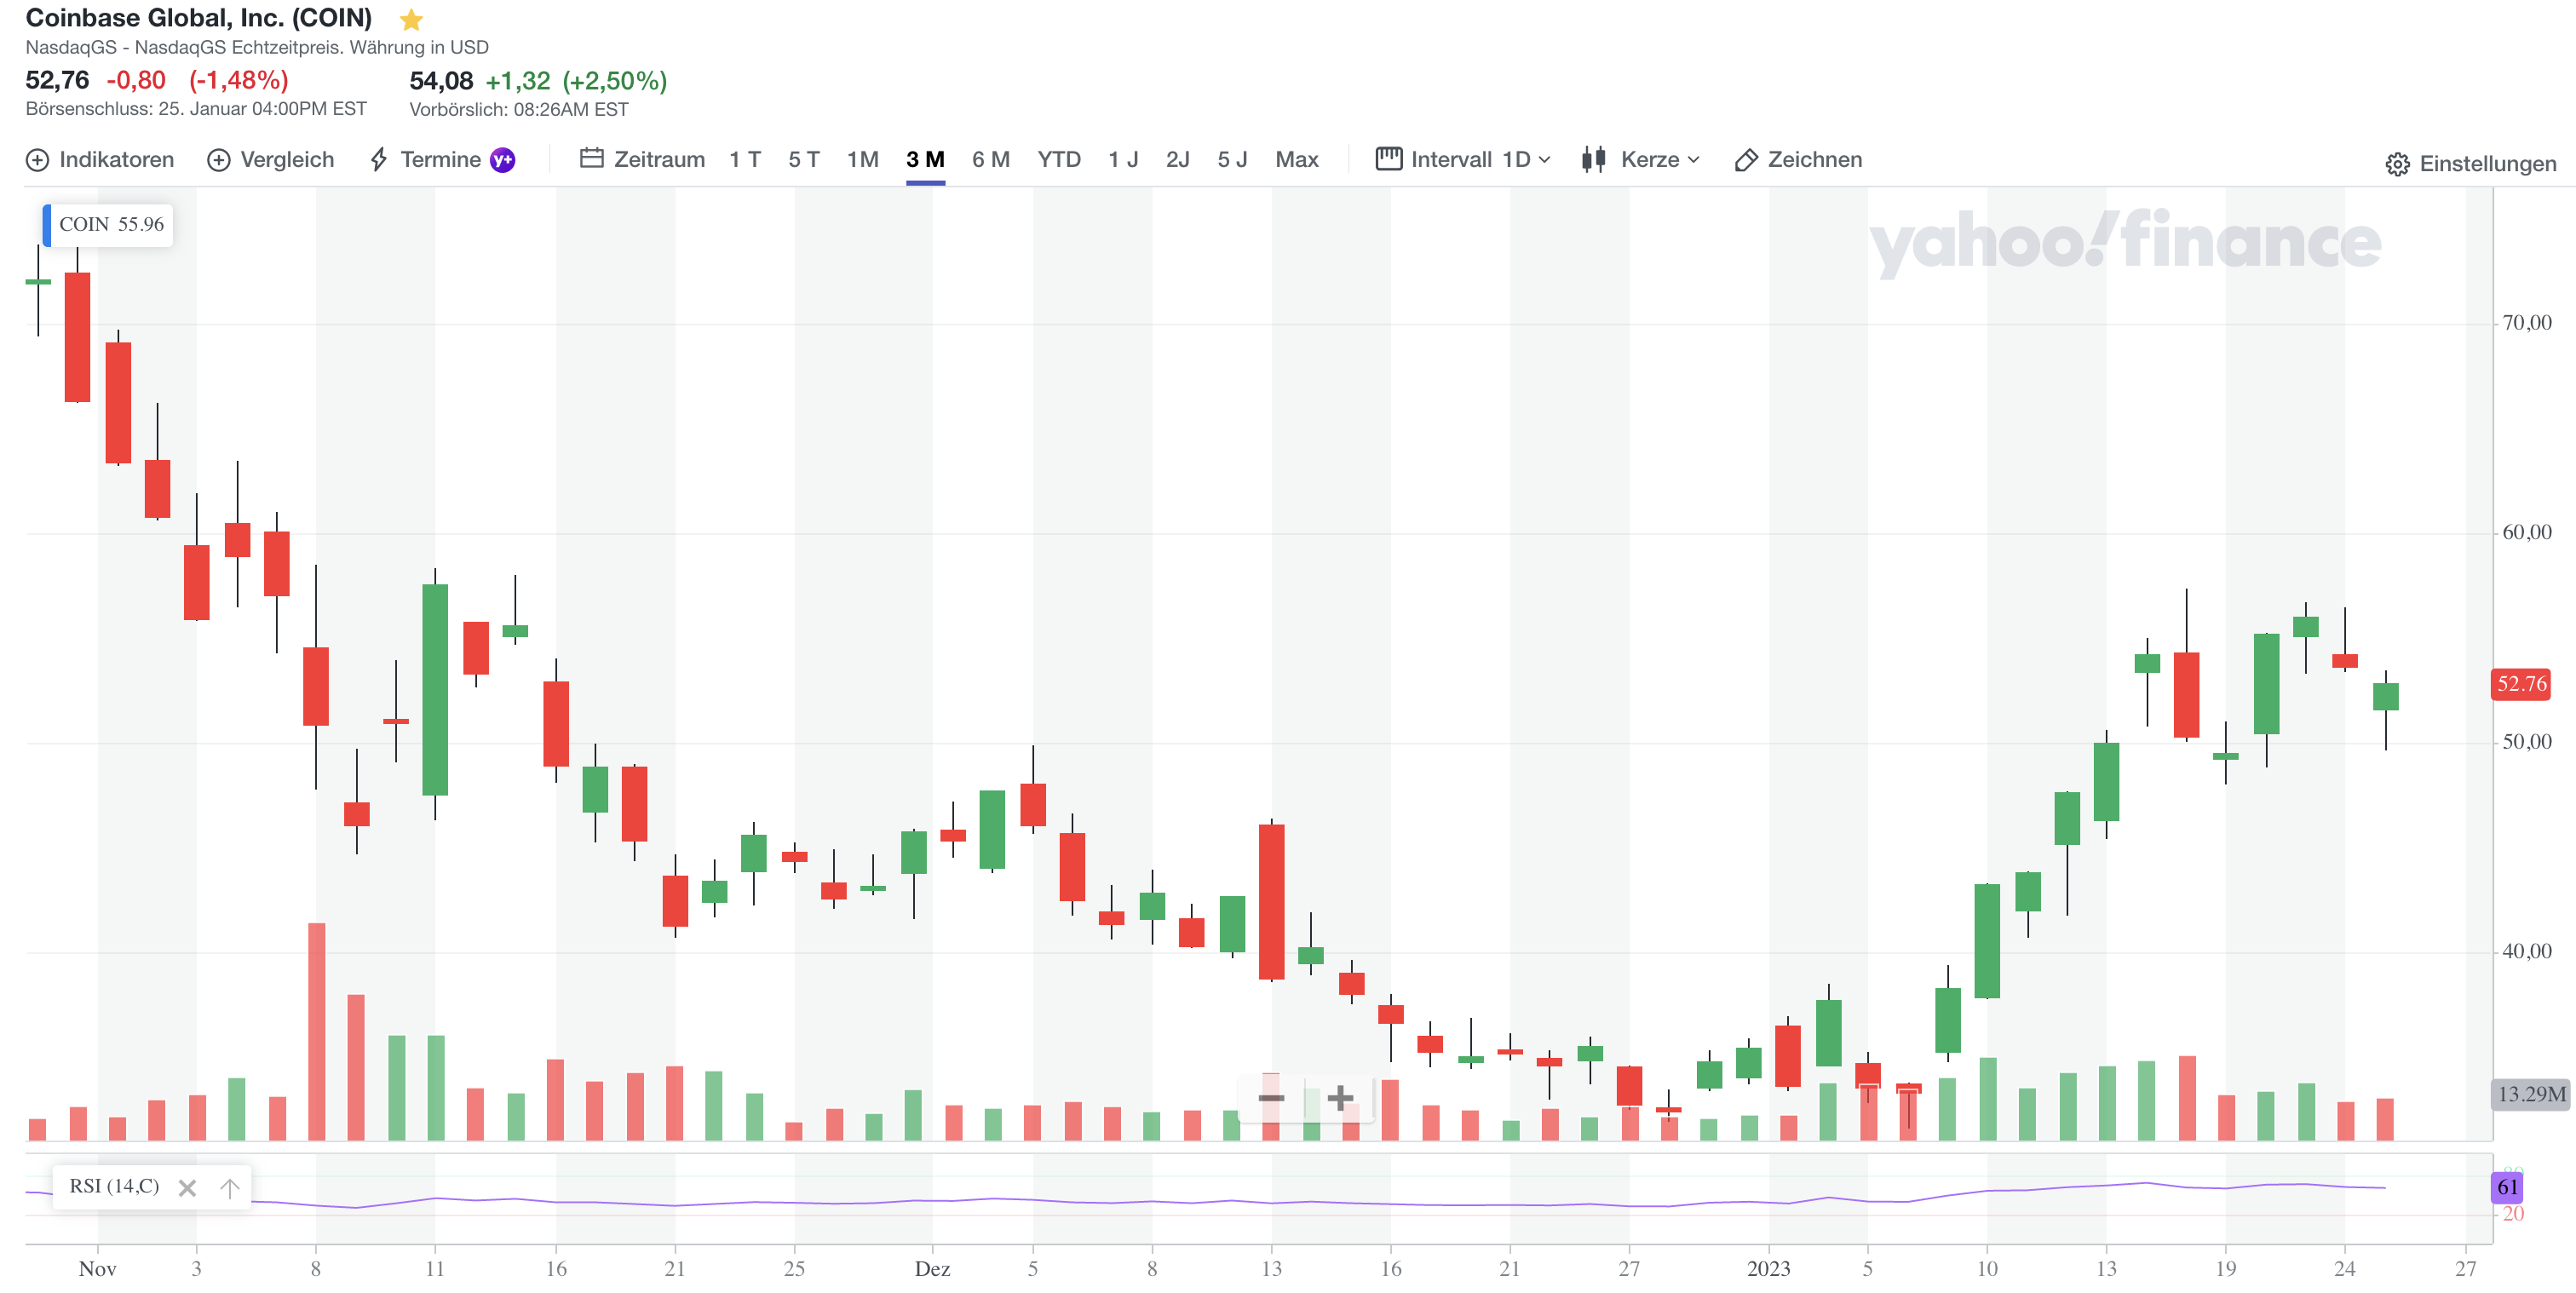2576x1293 pixels.
Task: Click the red 52.76 price marker
Action: coord(2520,684)
